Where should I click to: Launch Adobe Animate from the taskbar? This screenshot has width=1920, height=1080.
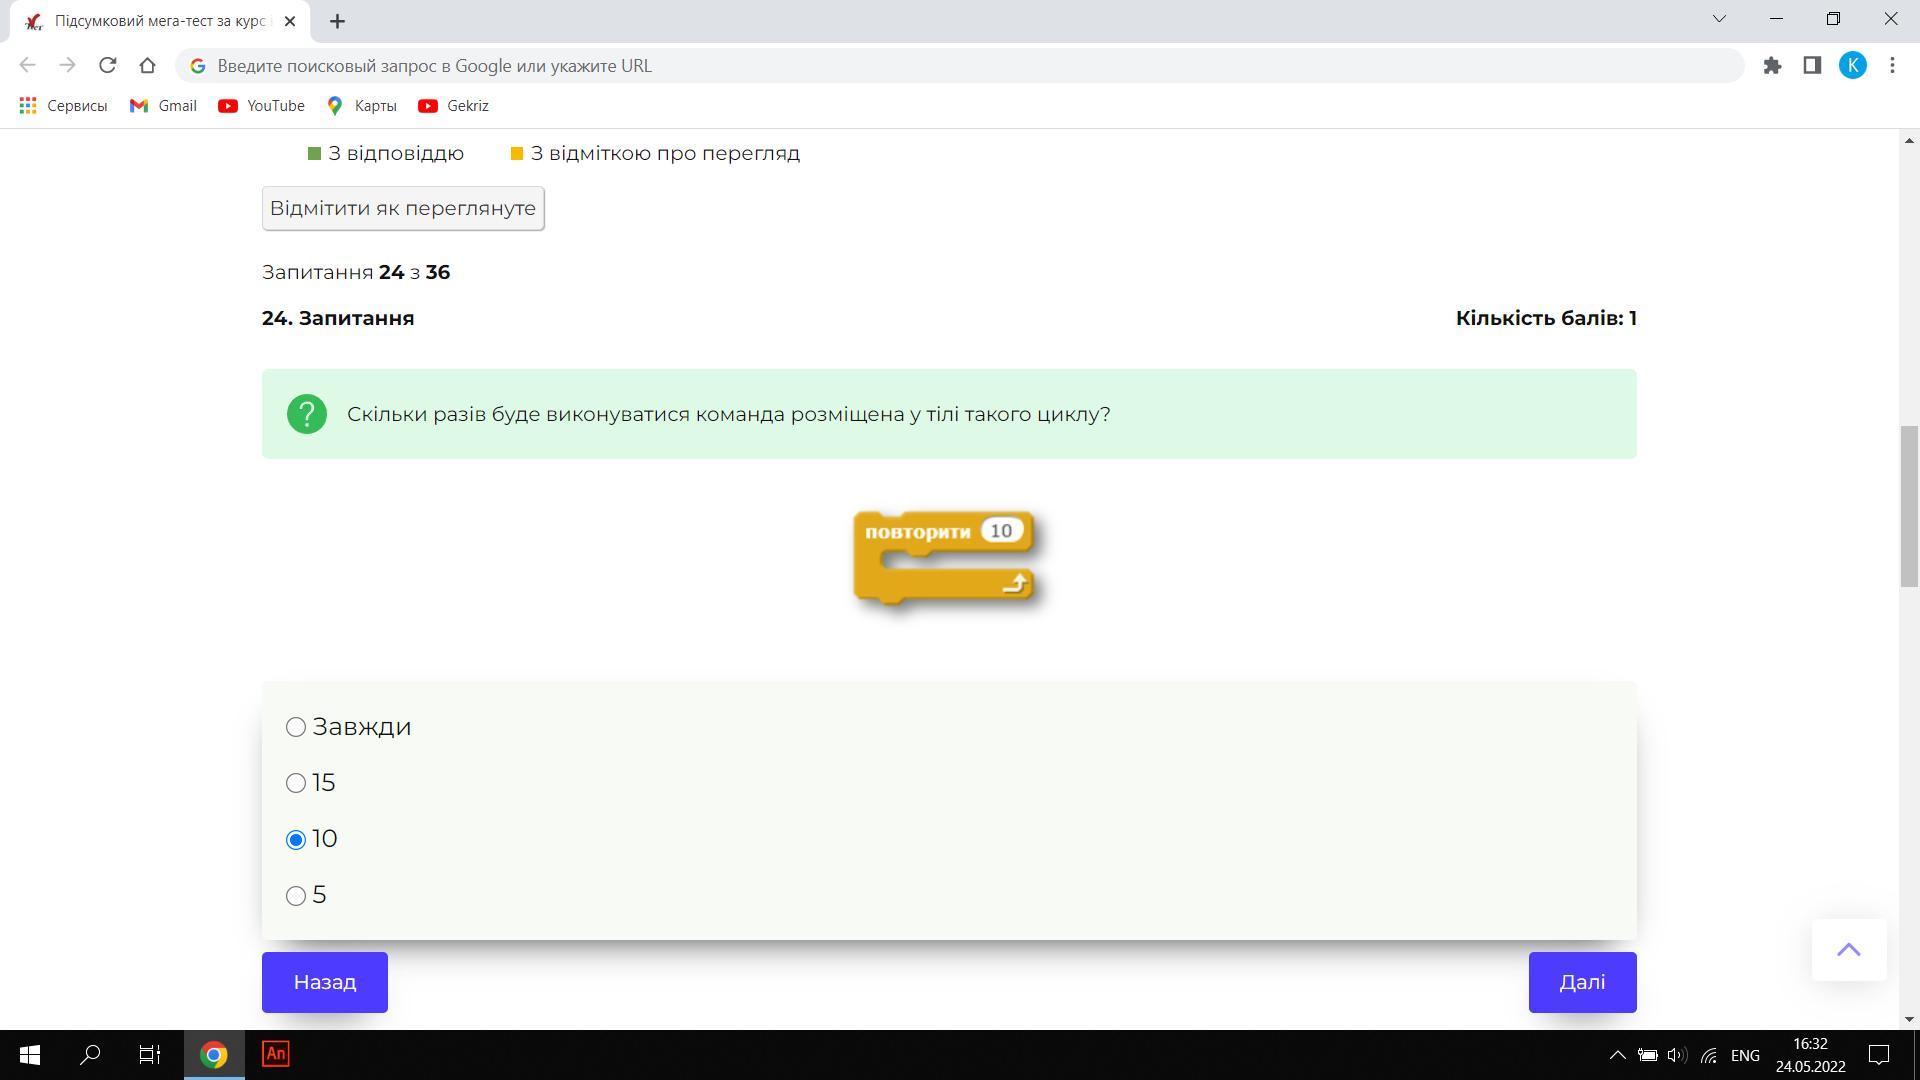(x=275, y=1054)
